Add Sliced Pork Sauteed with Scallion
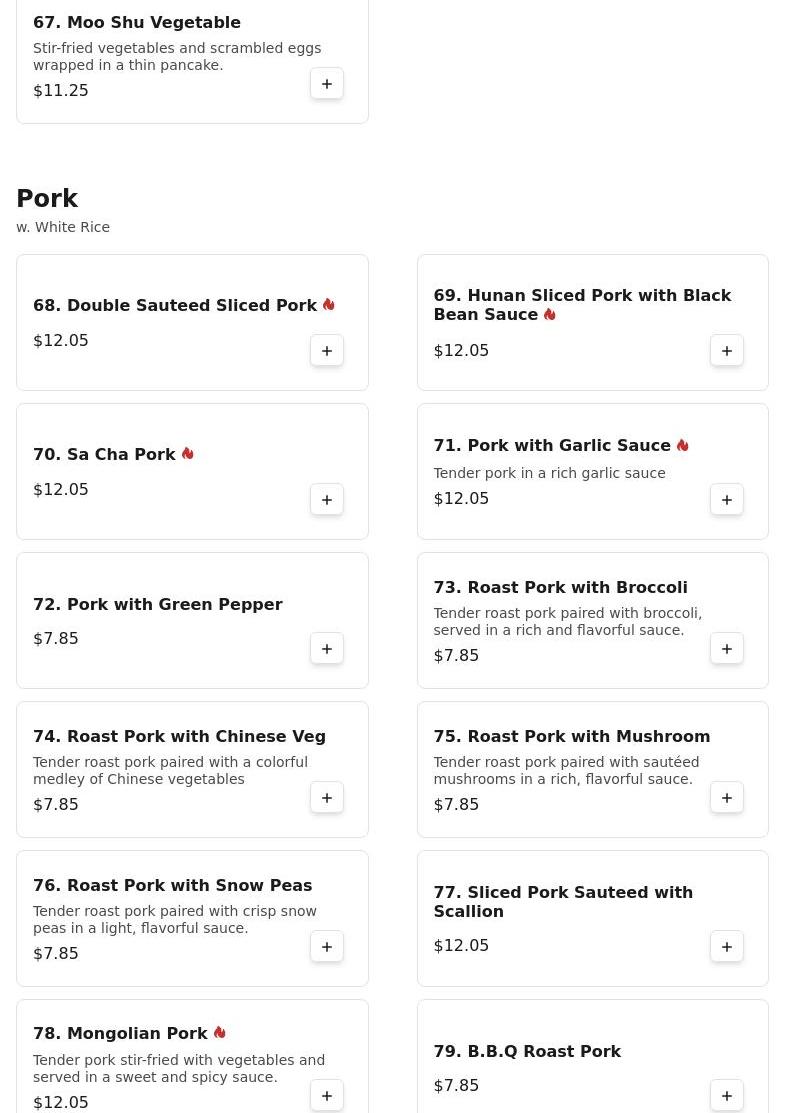This screenshot has height=1113, width=785. coord(727,947)
